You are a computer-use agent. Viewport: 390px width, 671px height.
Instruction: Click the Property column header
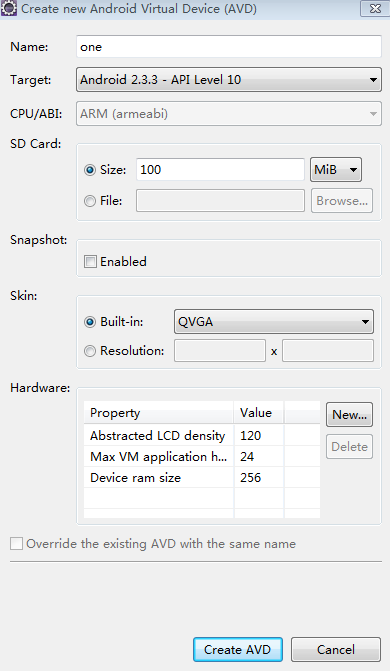159,413
